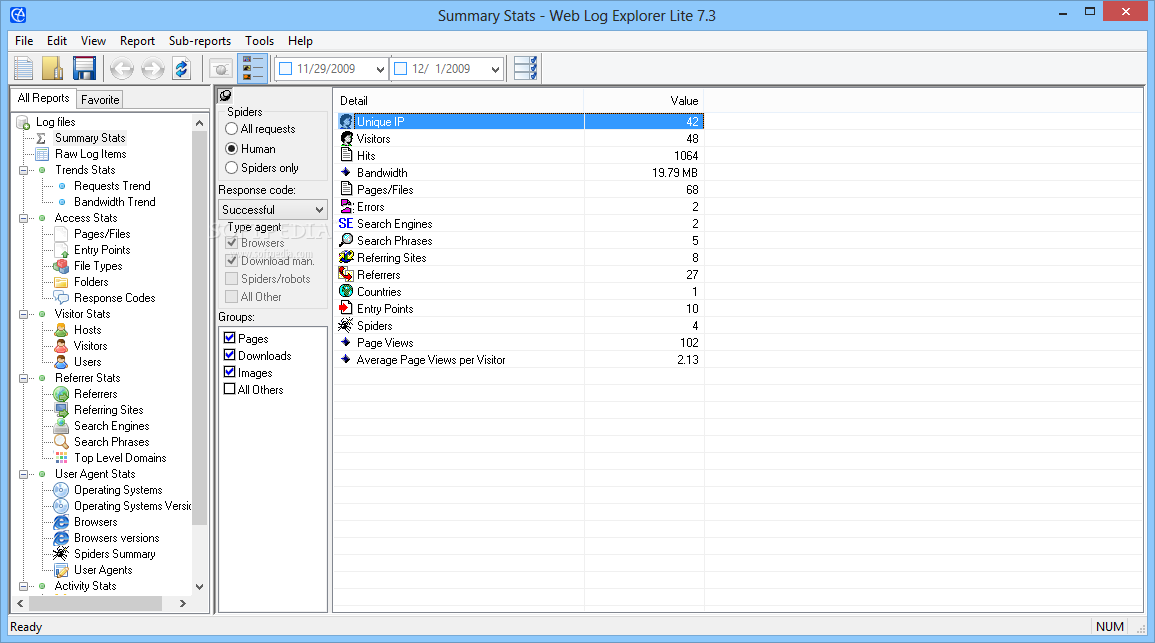This screenshot has width=1155, height=643.
Task: Toggle the 12/1/2009 end date checkbox
Action: click(401, 68)
